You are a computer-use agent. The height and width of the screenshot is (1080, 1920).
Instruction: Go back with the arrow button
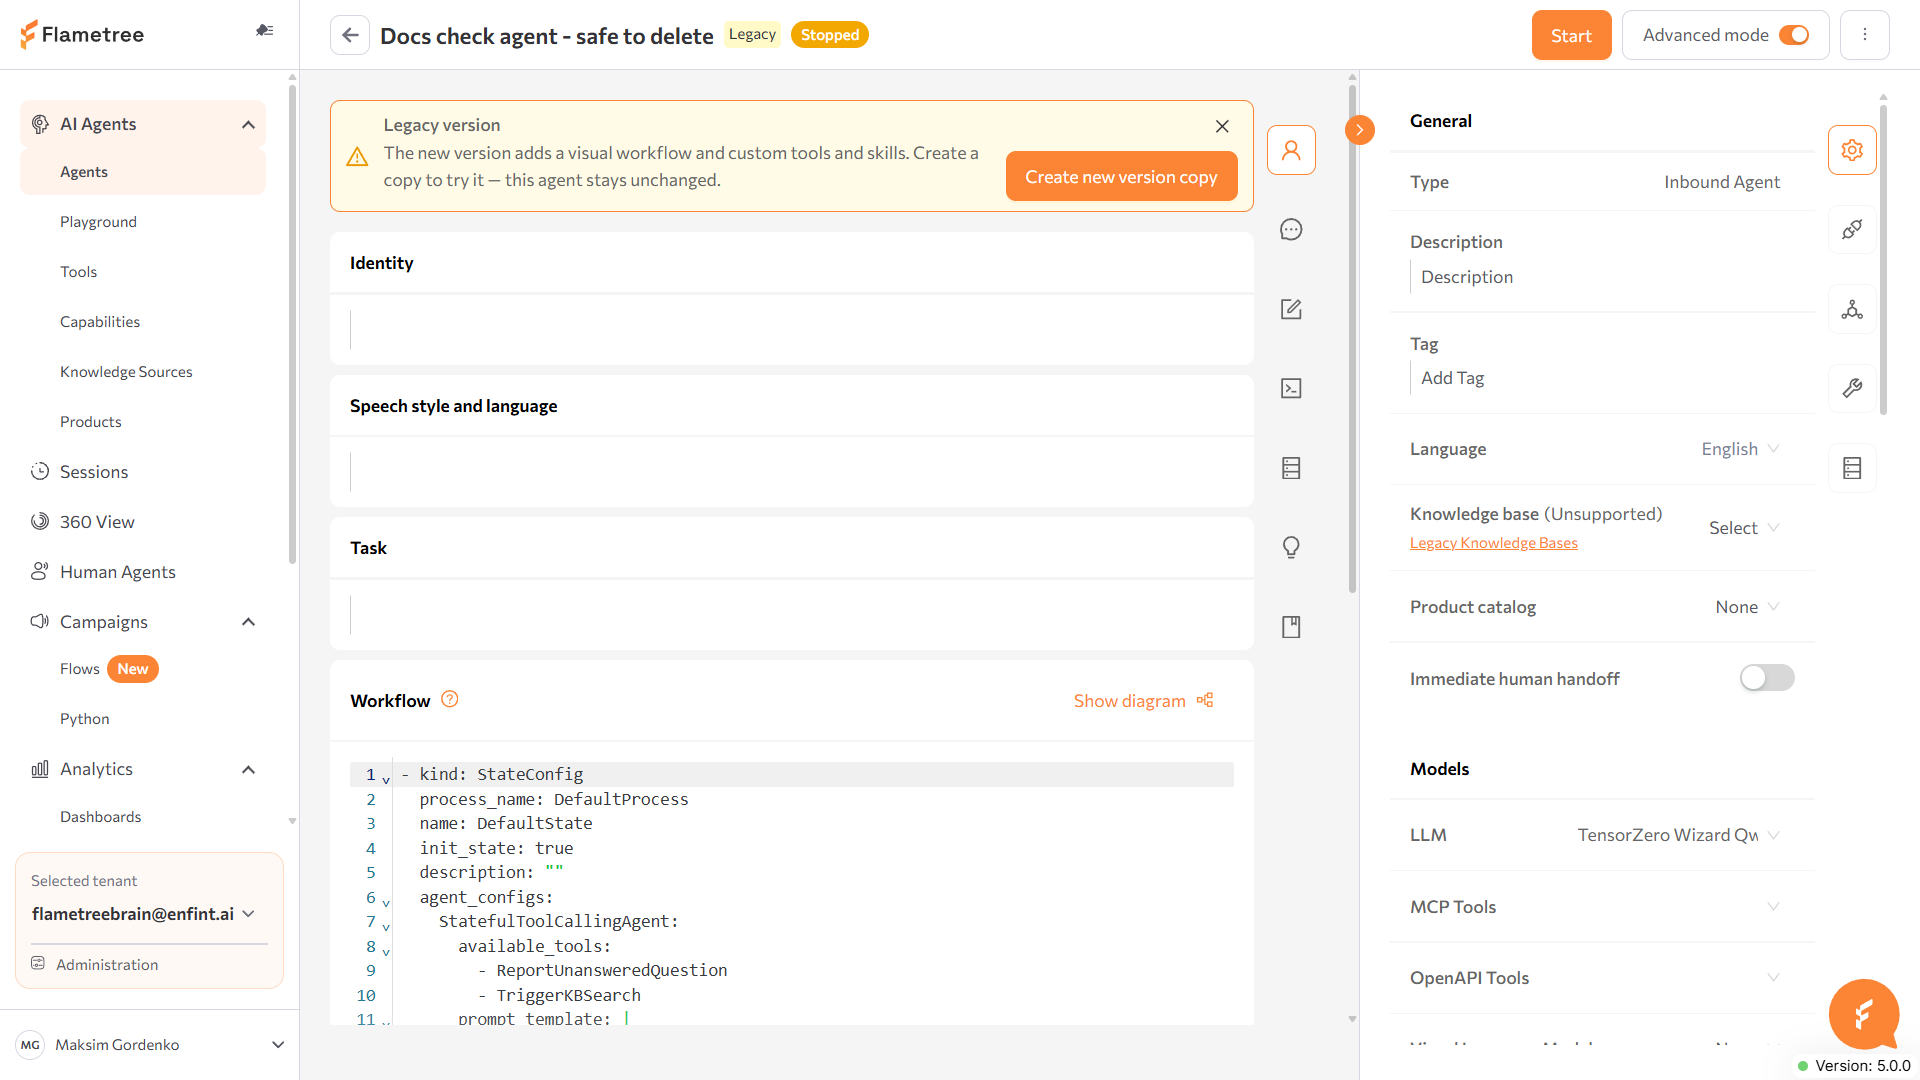tap(350, 35)
